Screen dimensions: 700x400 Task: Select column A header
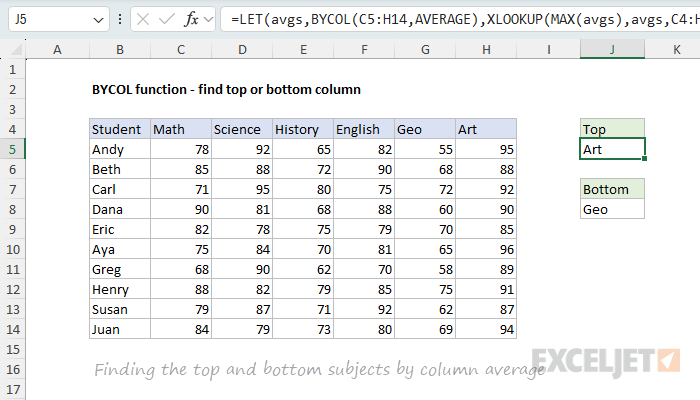(58, 50)
